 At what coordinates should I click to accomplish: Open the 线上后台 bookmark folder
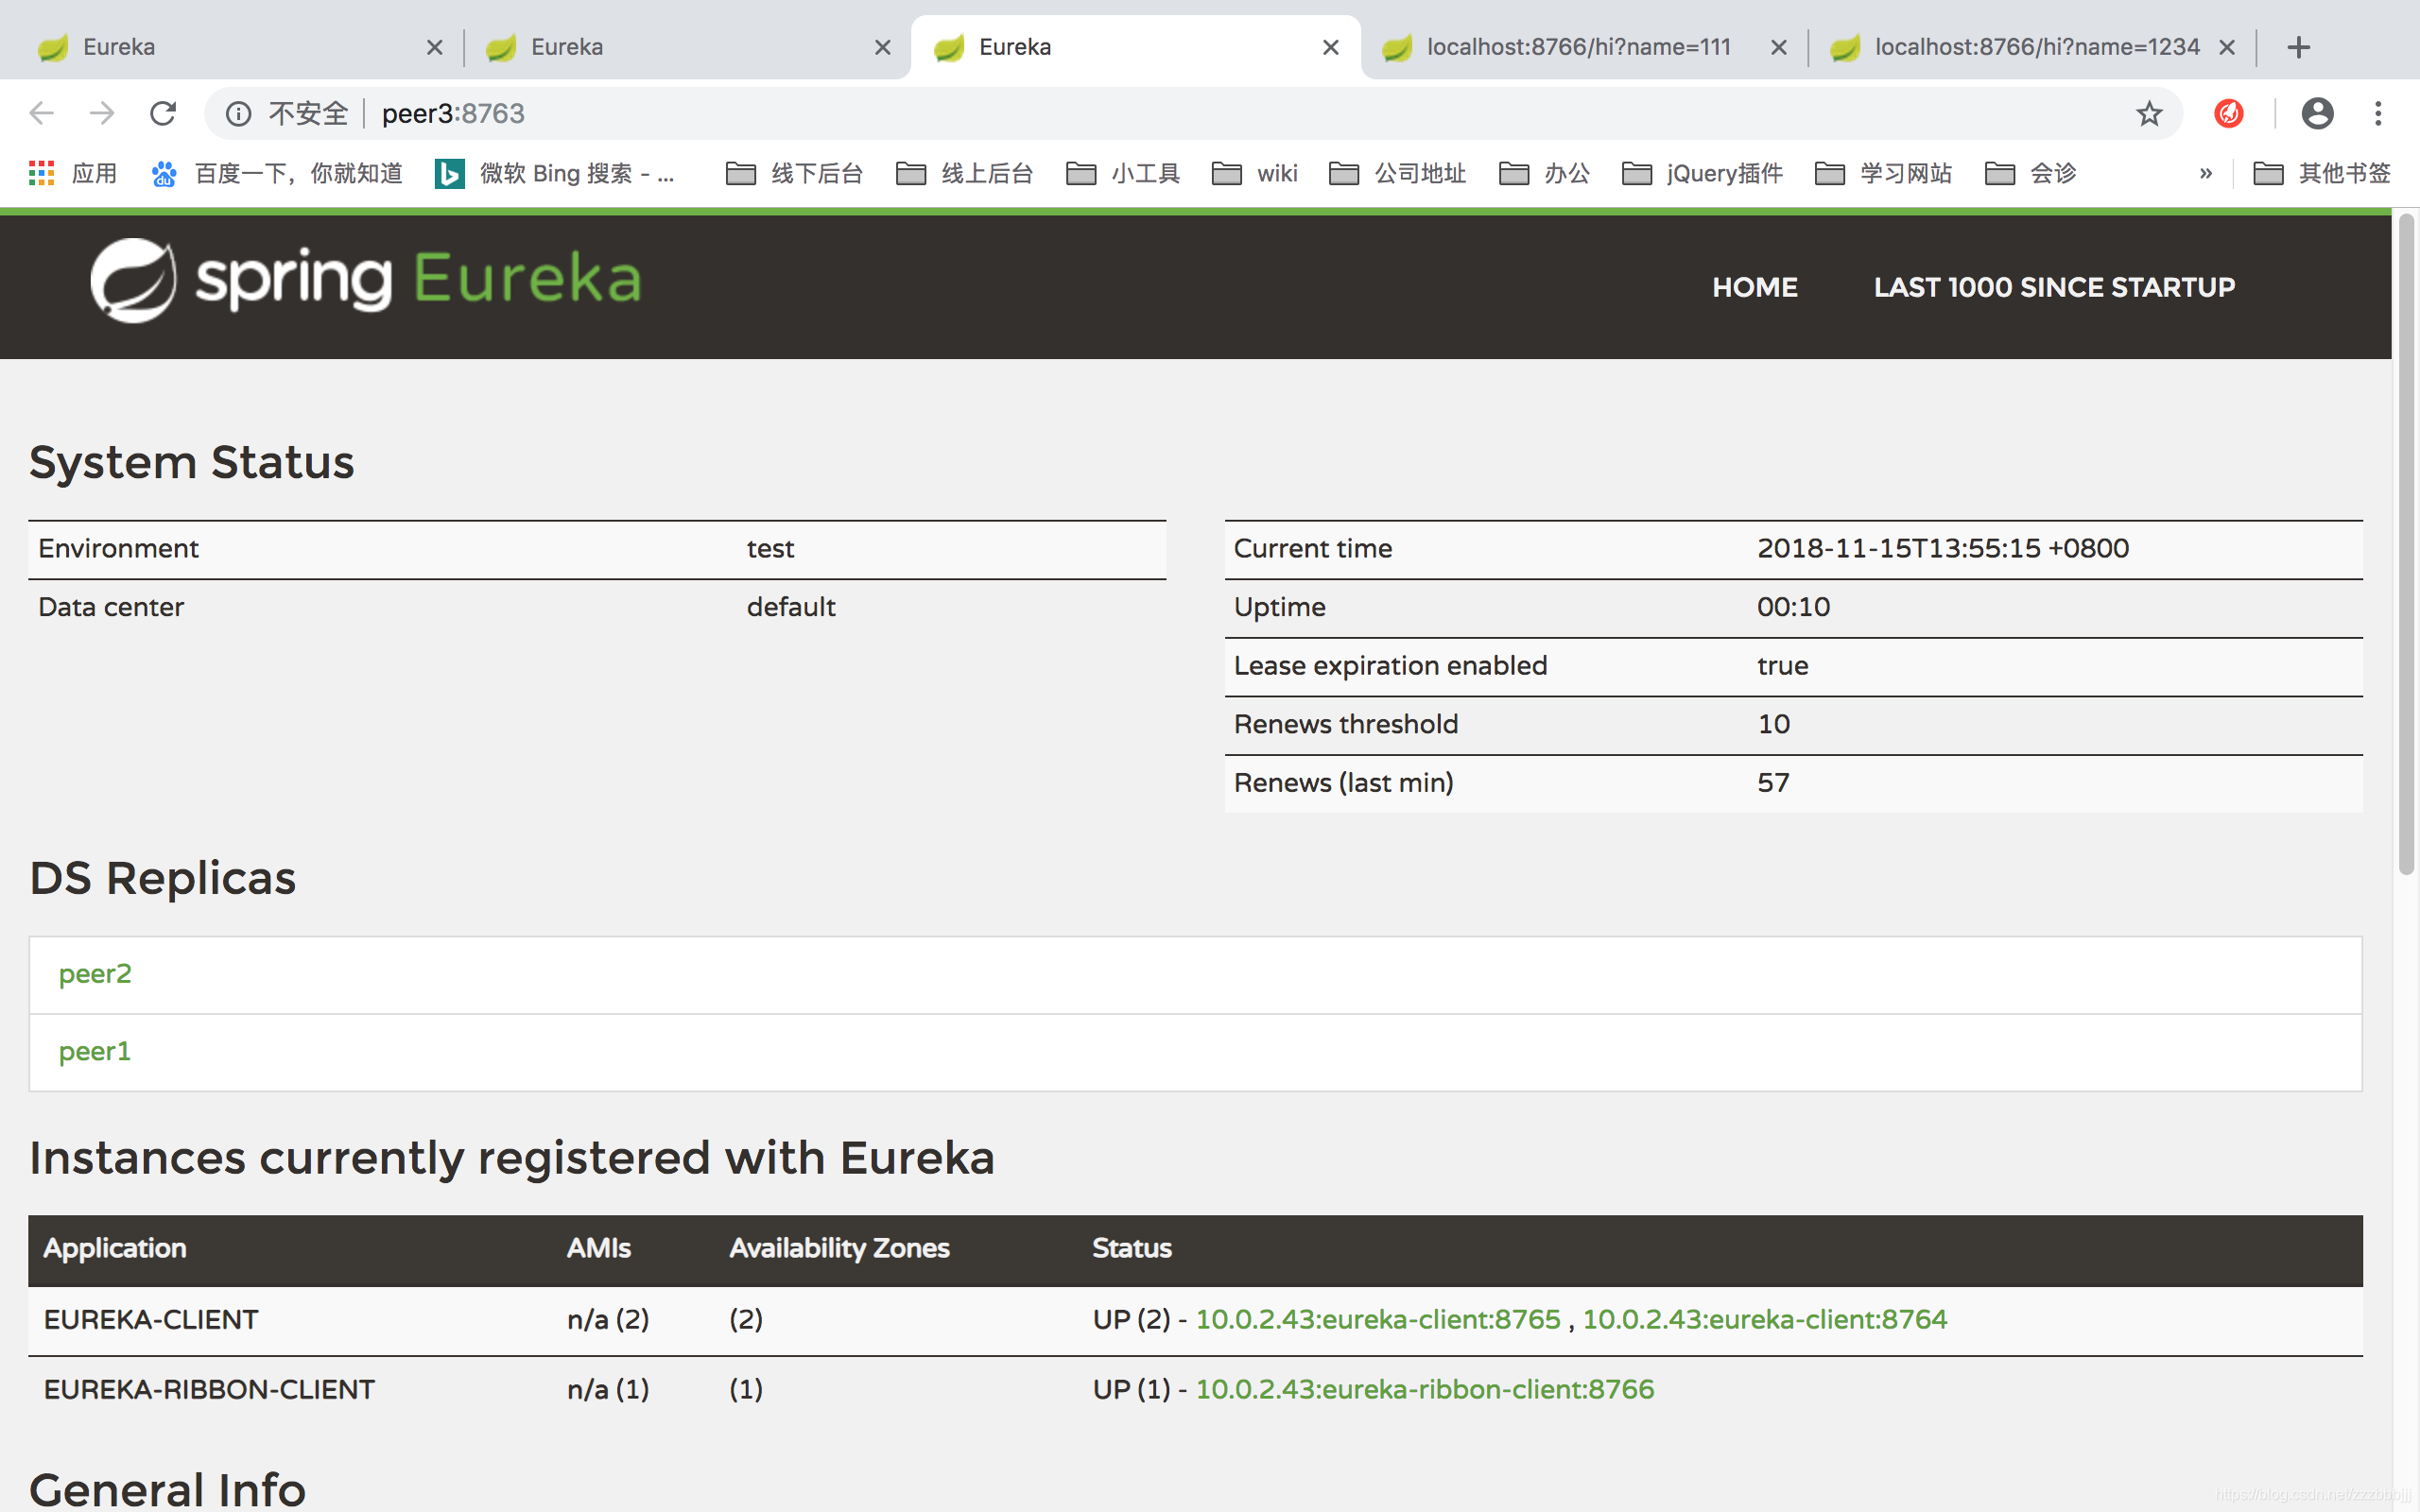coord(964,173)
